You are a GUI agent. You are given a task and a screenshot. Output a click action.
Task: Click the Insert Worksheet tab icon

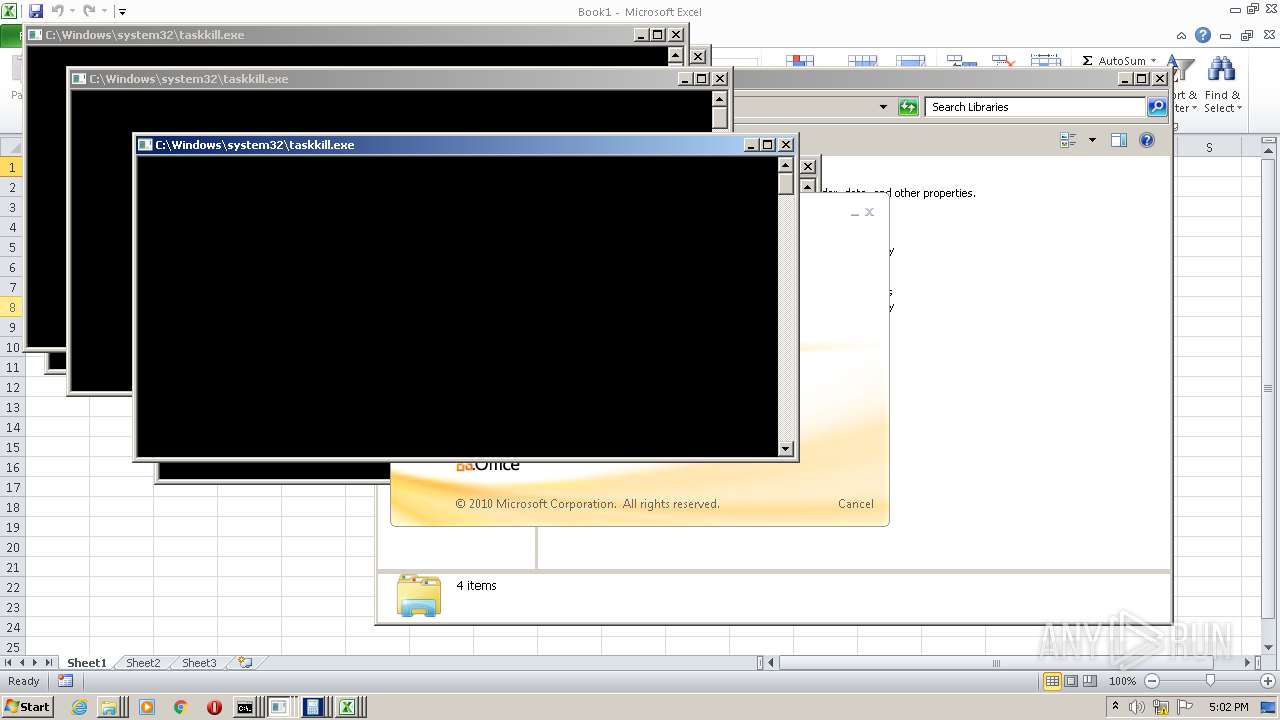coord(245,663)
